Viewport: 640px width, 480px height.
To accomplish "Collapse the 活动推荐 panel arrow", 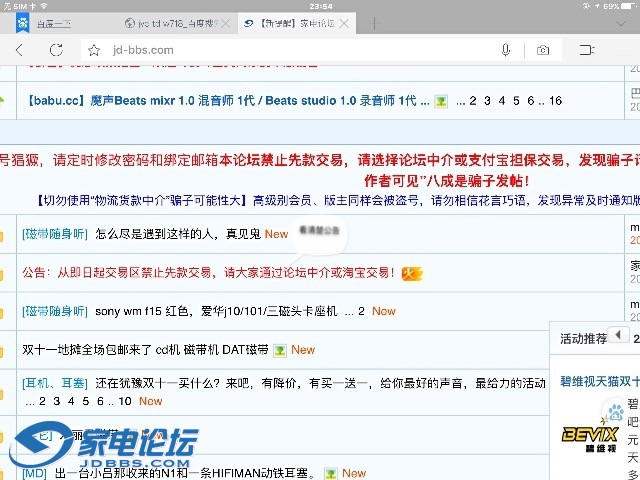I will (x=618, y=335).
